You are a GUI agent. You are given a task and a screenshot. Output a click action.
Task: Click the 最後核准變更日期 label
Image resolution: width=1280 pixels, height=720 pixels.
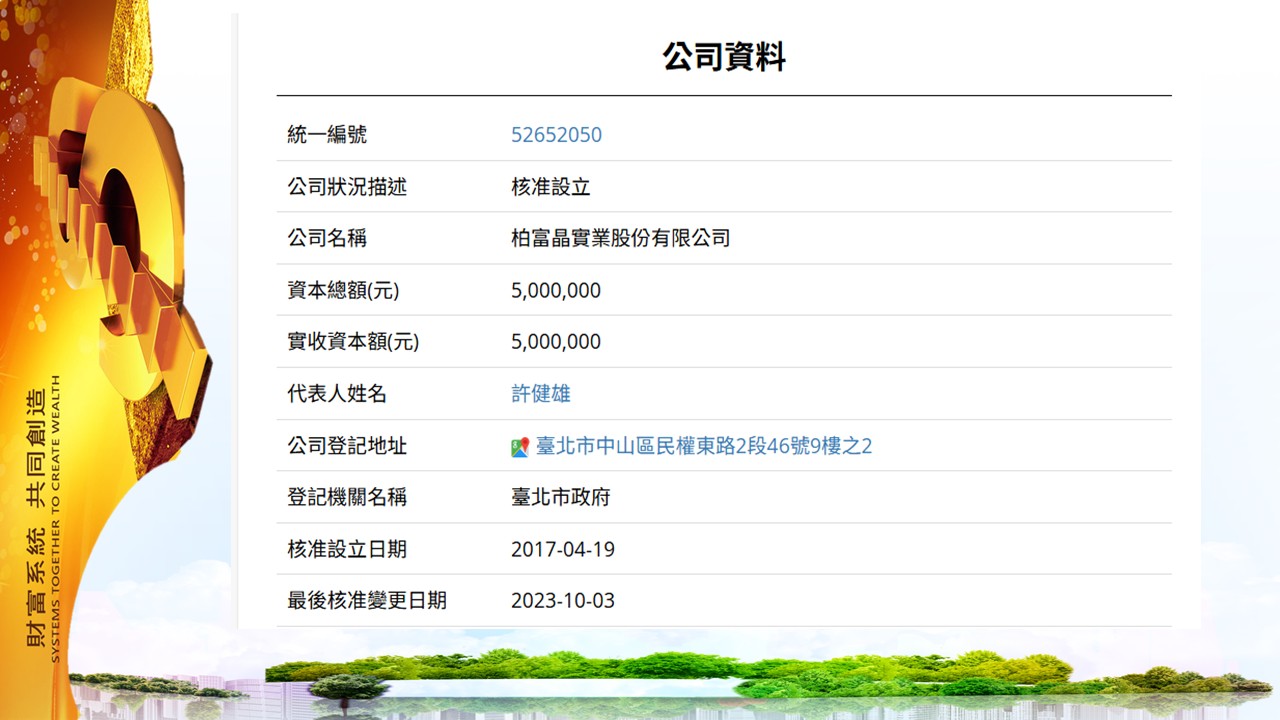(367, 601)
